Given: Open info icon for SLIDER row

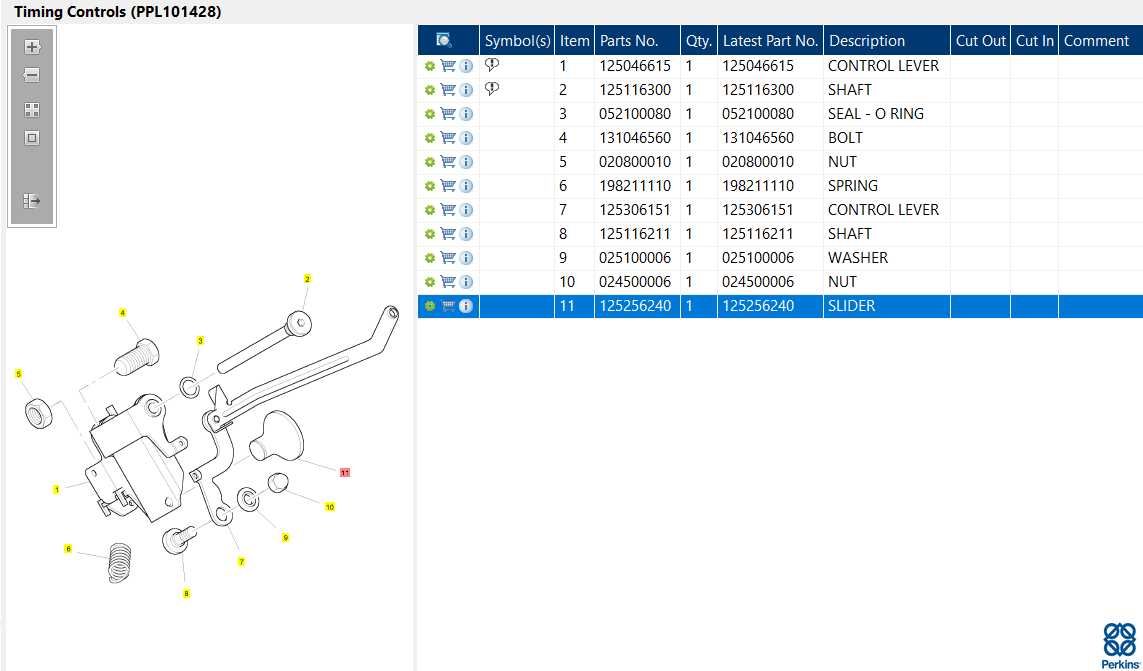Looking at the screenshot, I should coord(466,306).
